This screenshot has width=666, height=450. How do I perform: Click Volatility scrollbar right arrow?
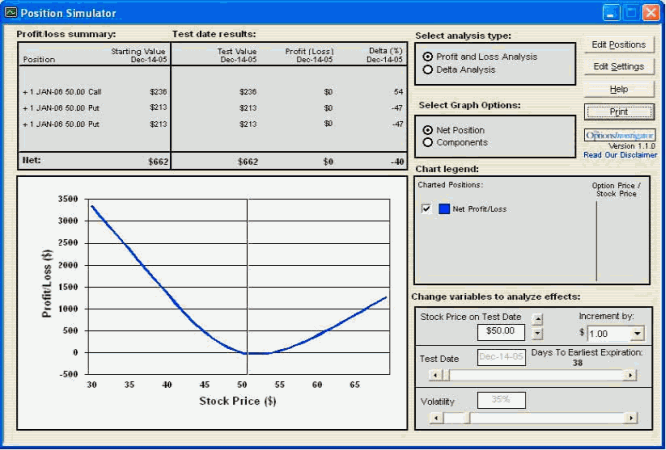[630, 418]
